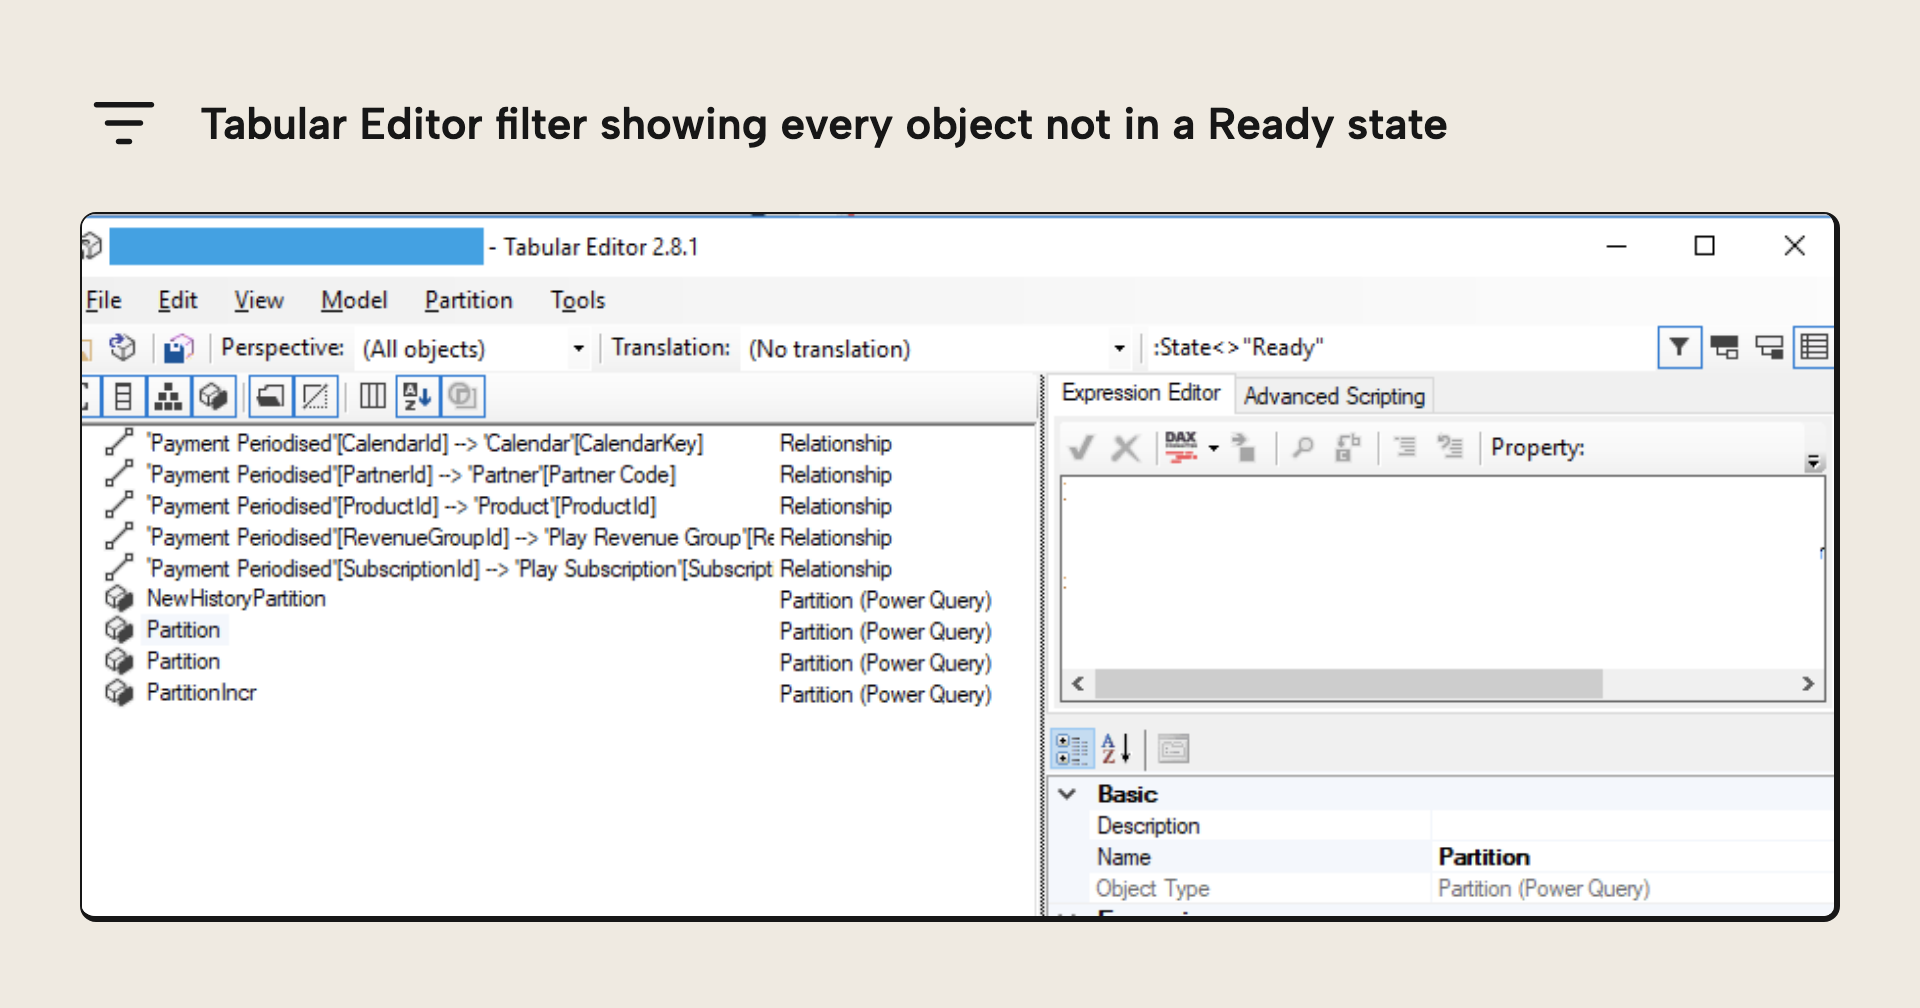Click the expression editor horizontal scrollbar thumb
This screenshot has width=1920, height=1008.
pyautogui.click(x=1349, y=684)
